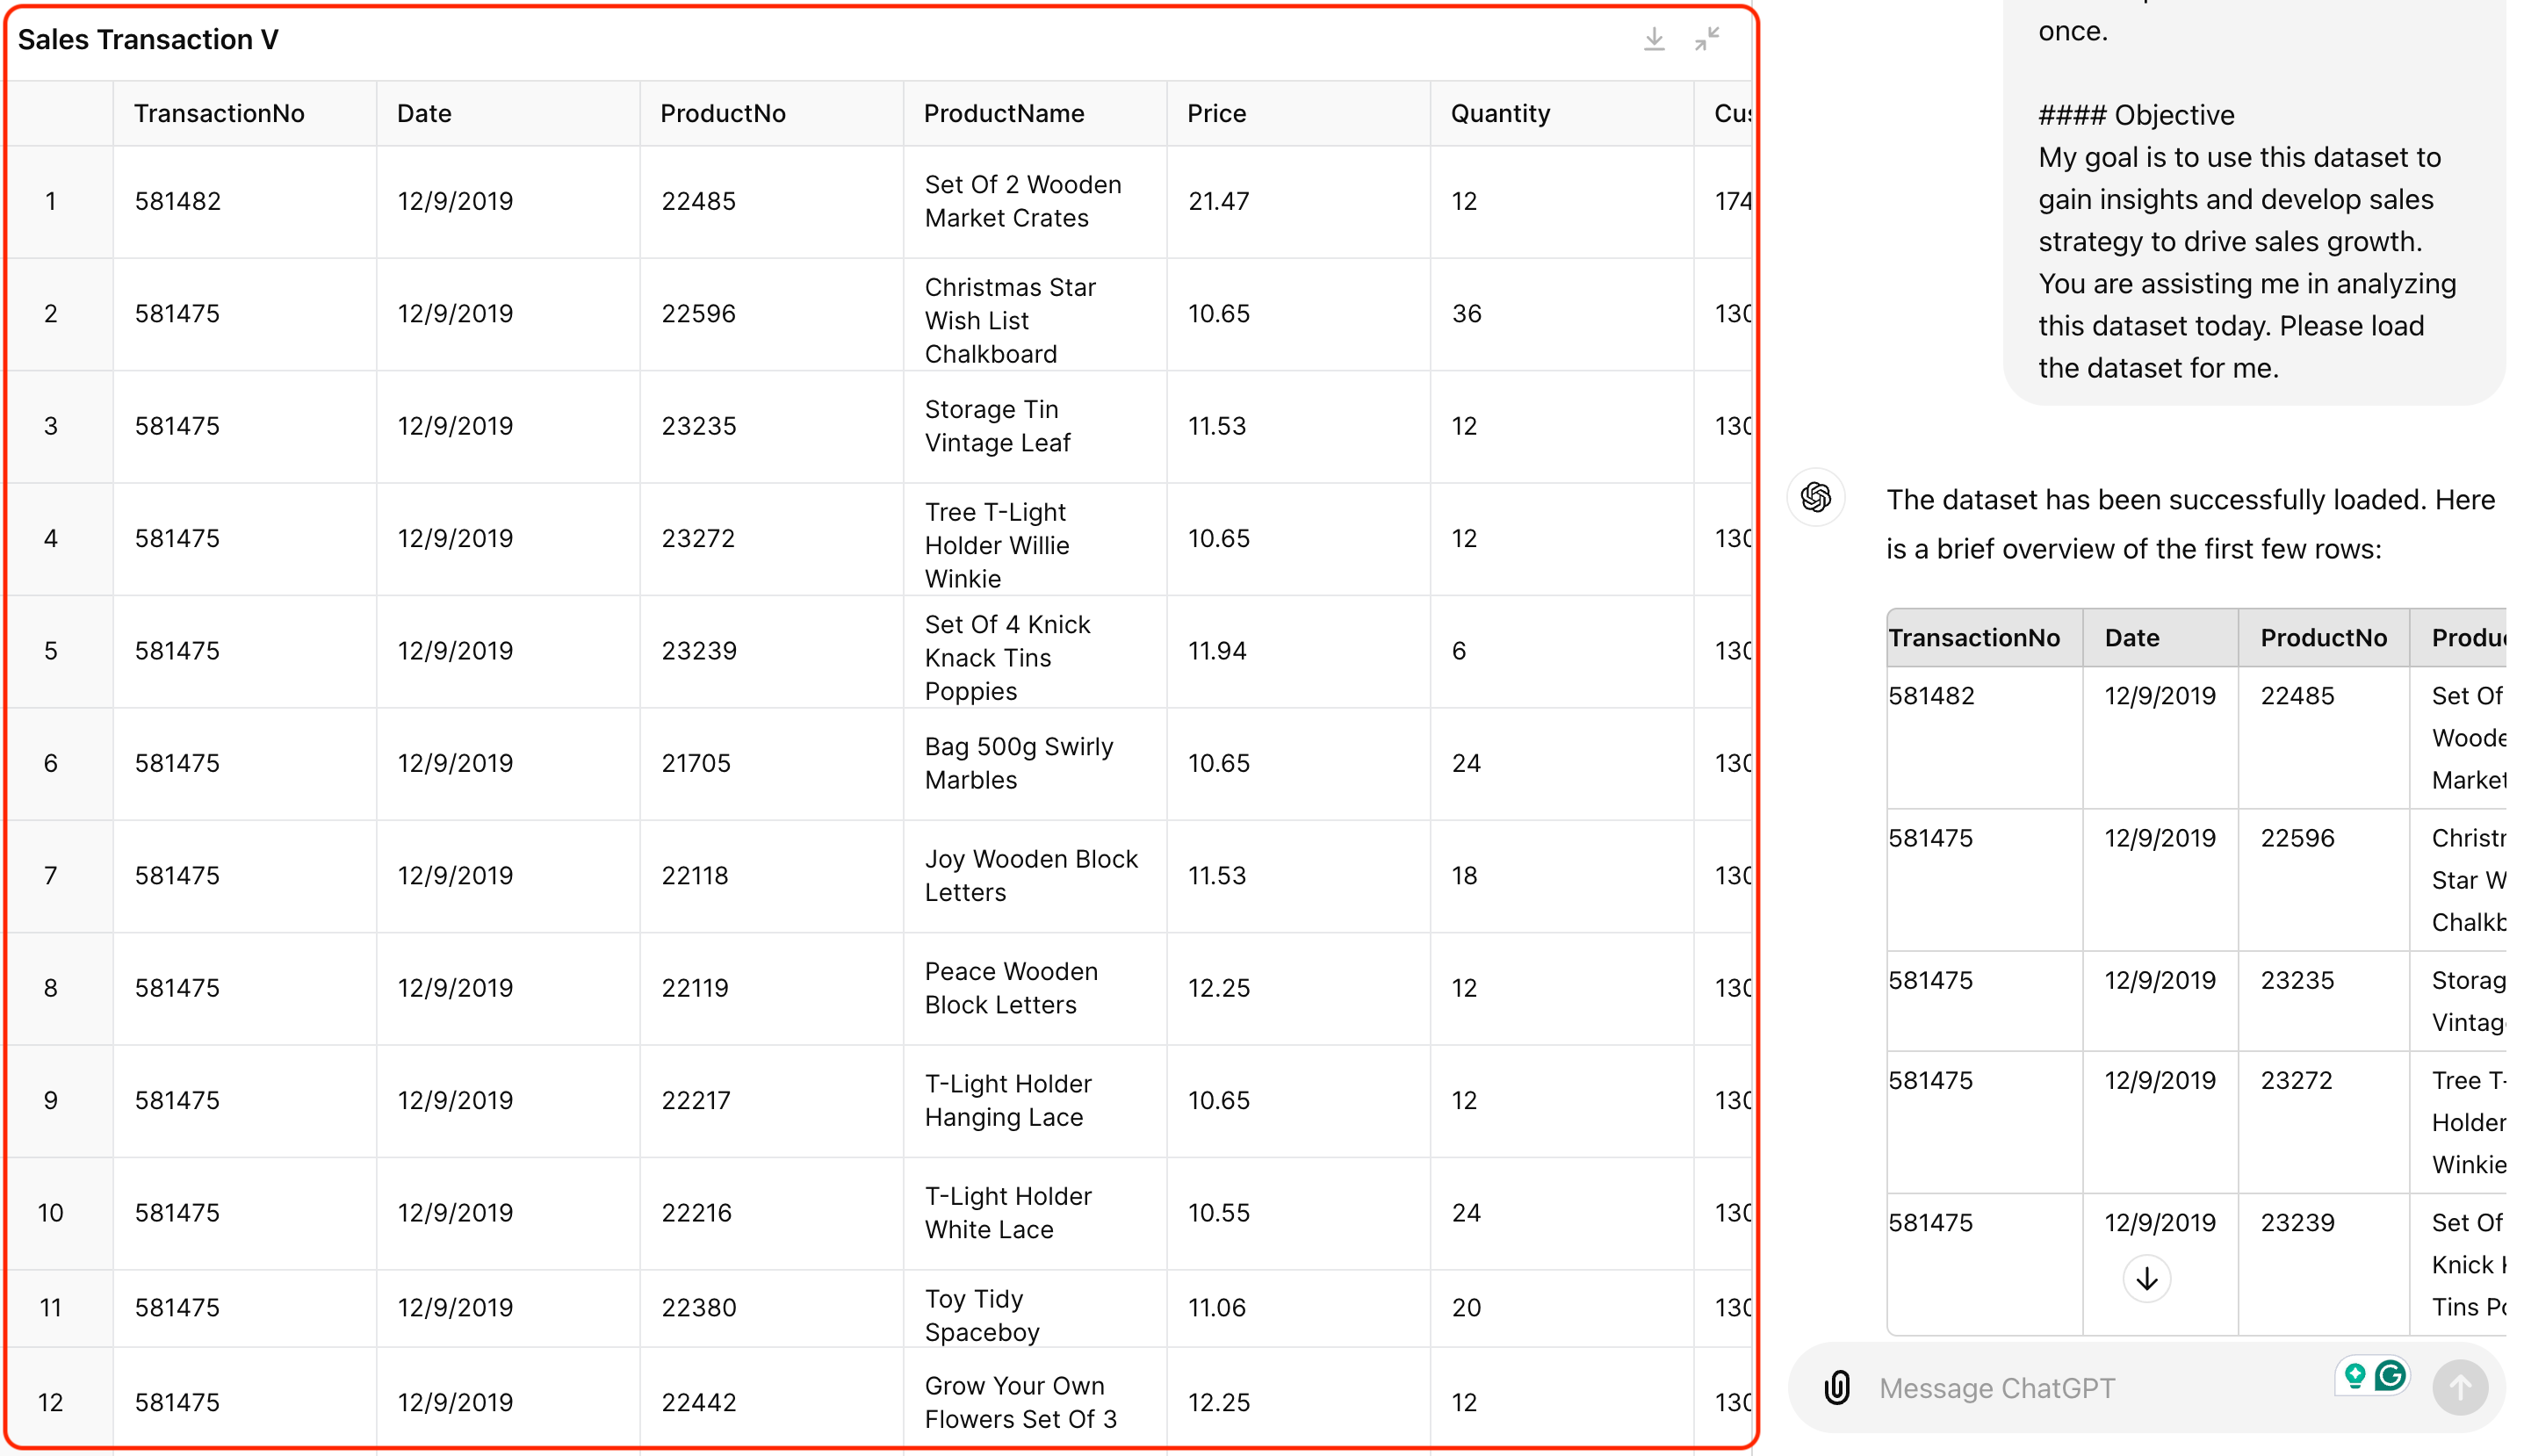This screenshot has height=1456, width=2524.
Task: Click the Sales Transaction V title
Action: (148, 40)
